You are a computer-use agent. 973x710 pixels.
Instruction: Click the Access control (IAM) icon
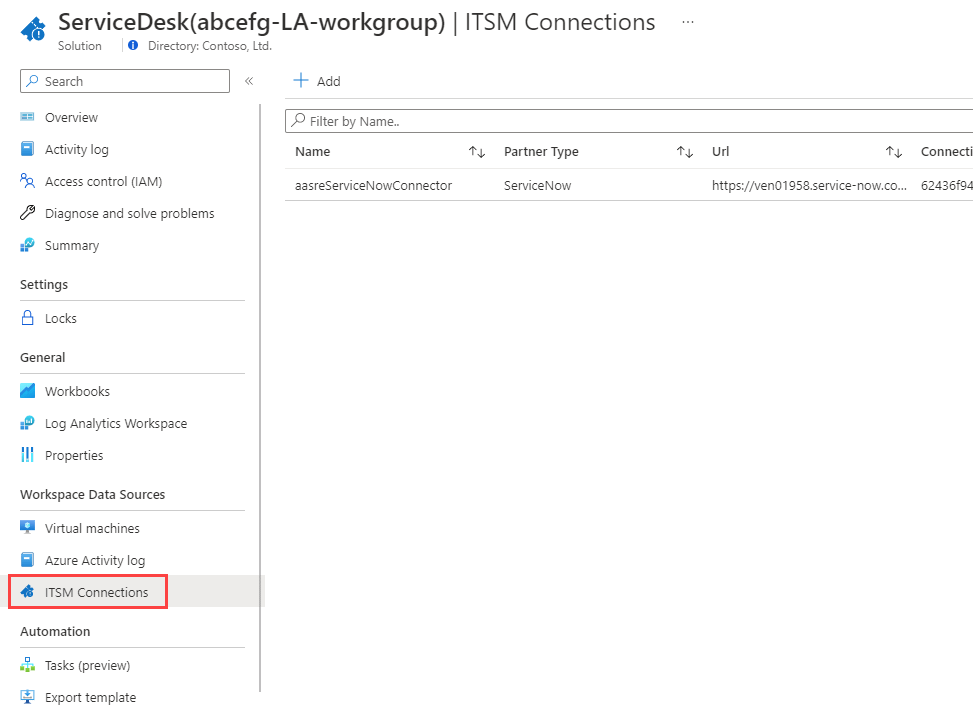click(27, 181)
